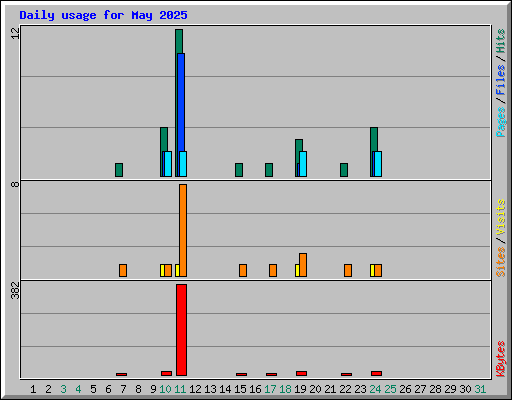Select day 31 on the x-axis
512x400 pixels.
480,389
